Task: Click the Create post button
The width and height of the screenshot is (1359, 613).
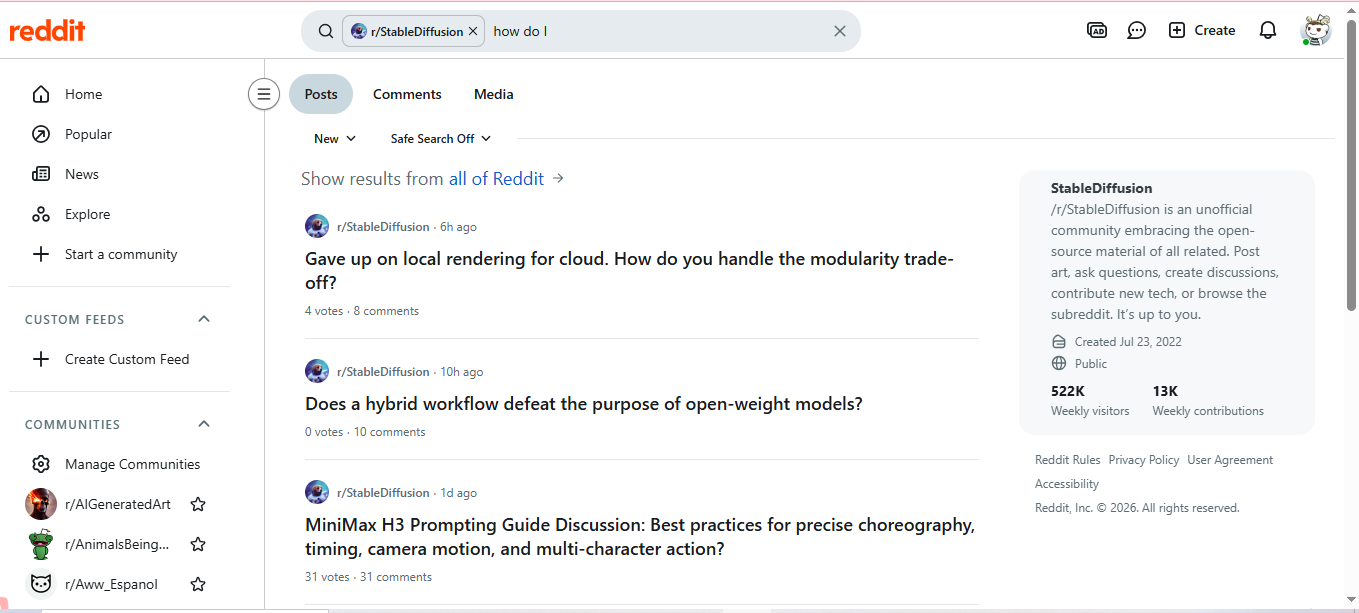Action: click(1202, 30)
